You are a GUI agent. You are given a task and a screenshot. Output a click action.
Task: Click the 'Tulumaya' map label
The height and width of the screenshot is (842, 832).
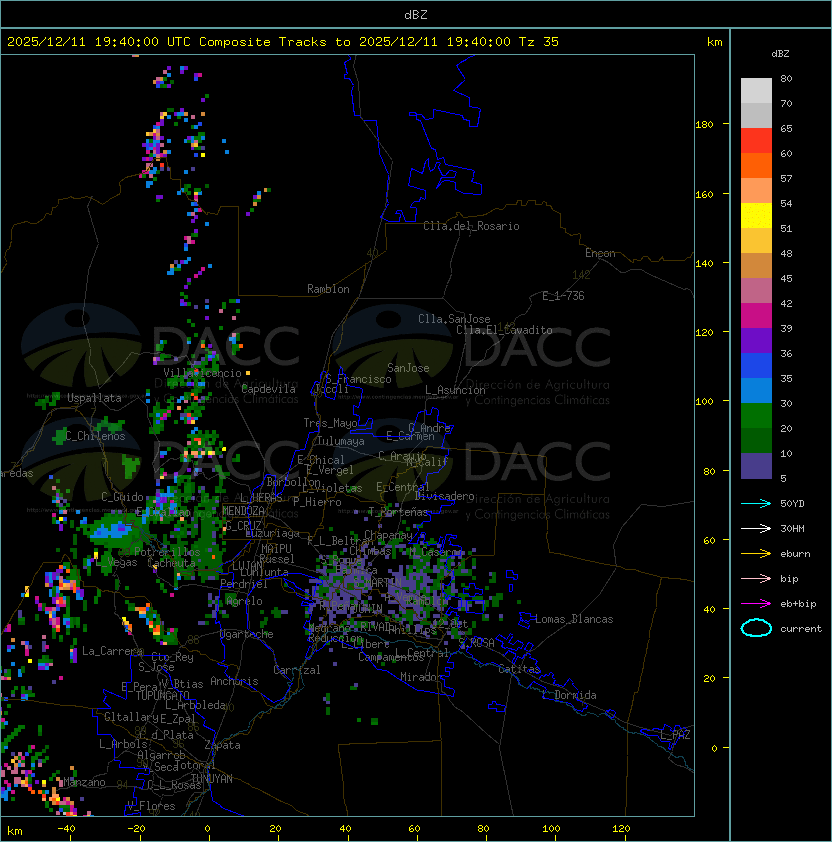(341, 441)
